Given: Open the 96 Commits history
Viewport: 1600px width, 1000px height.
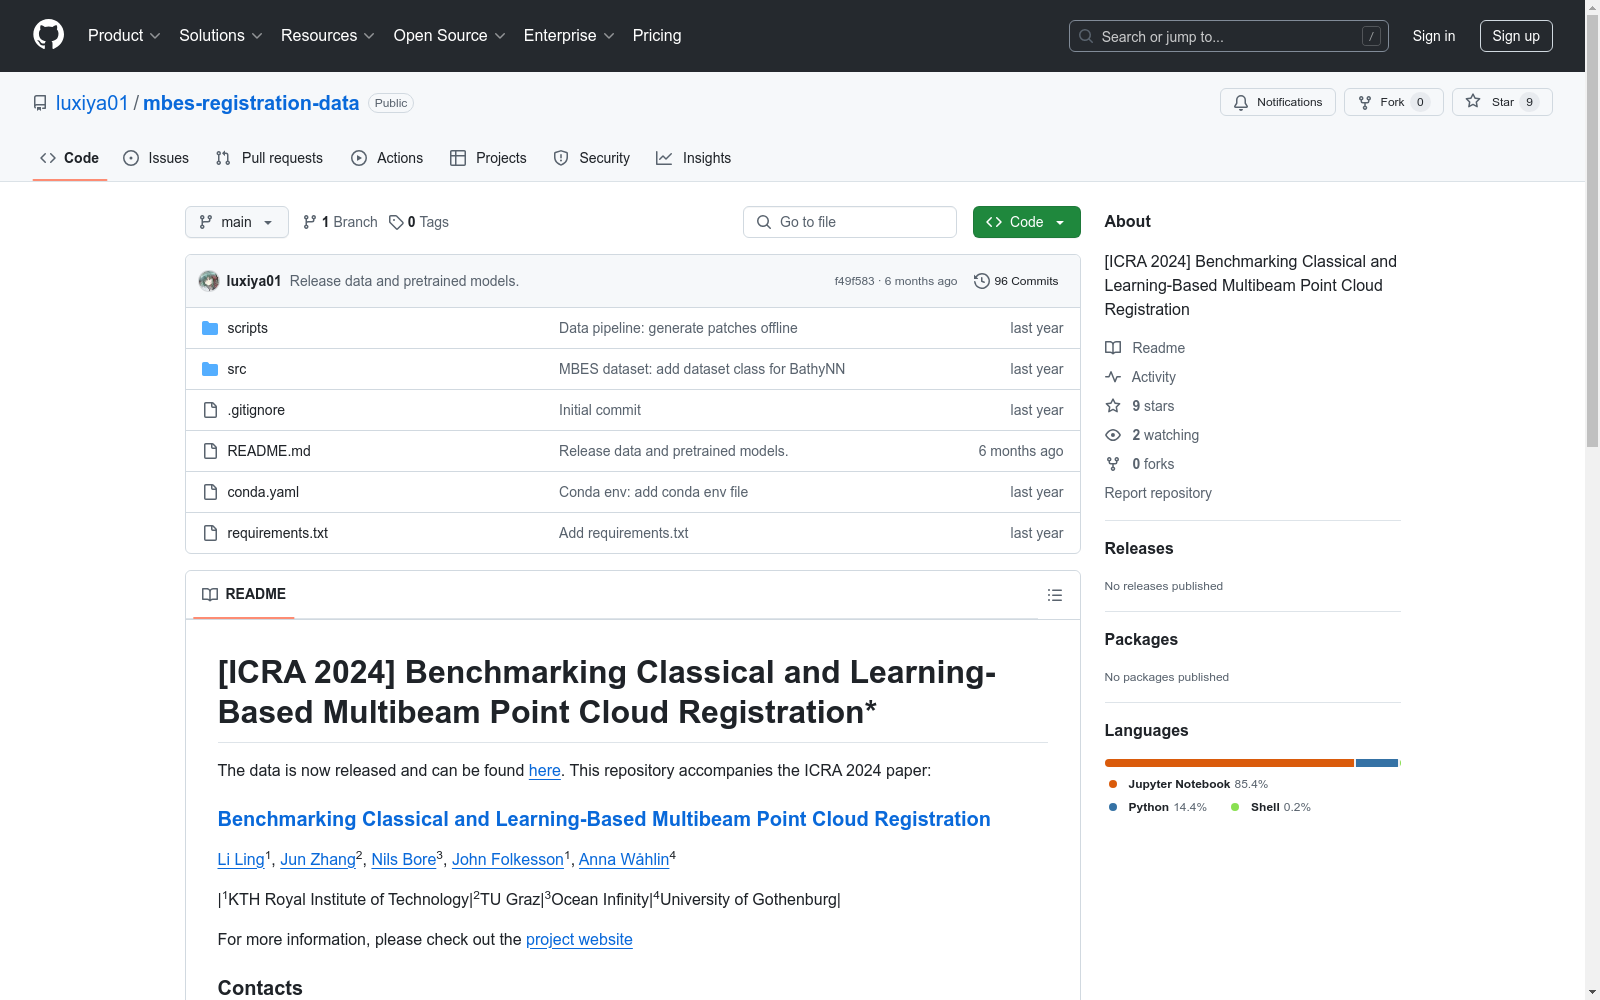Looking at the screenshot, I should 1016,281.
